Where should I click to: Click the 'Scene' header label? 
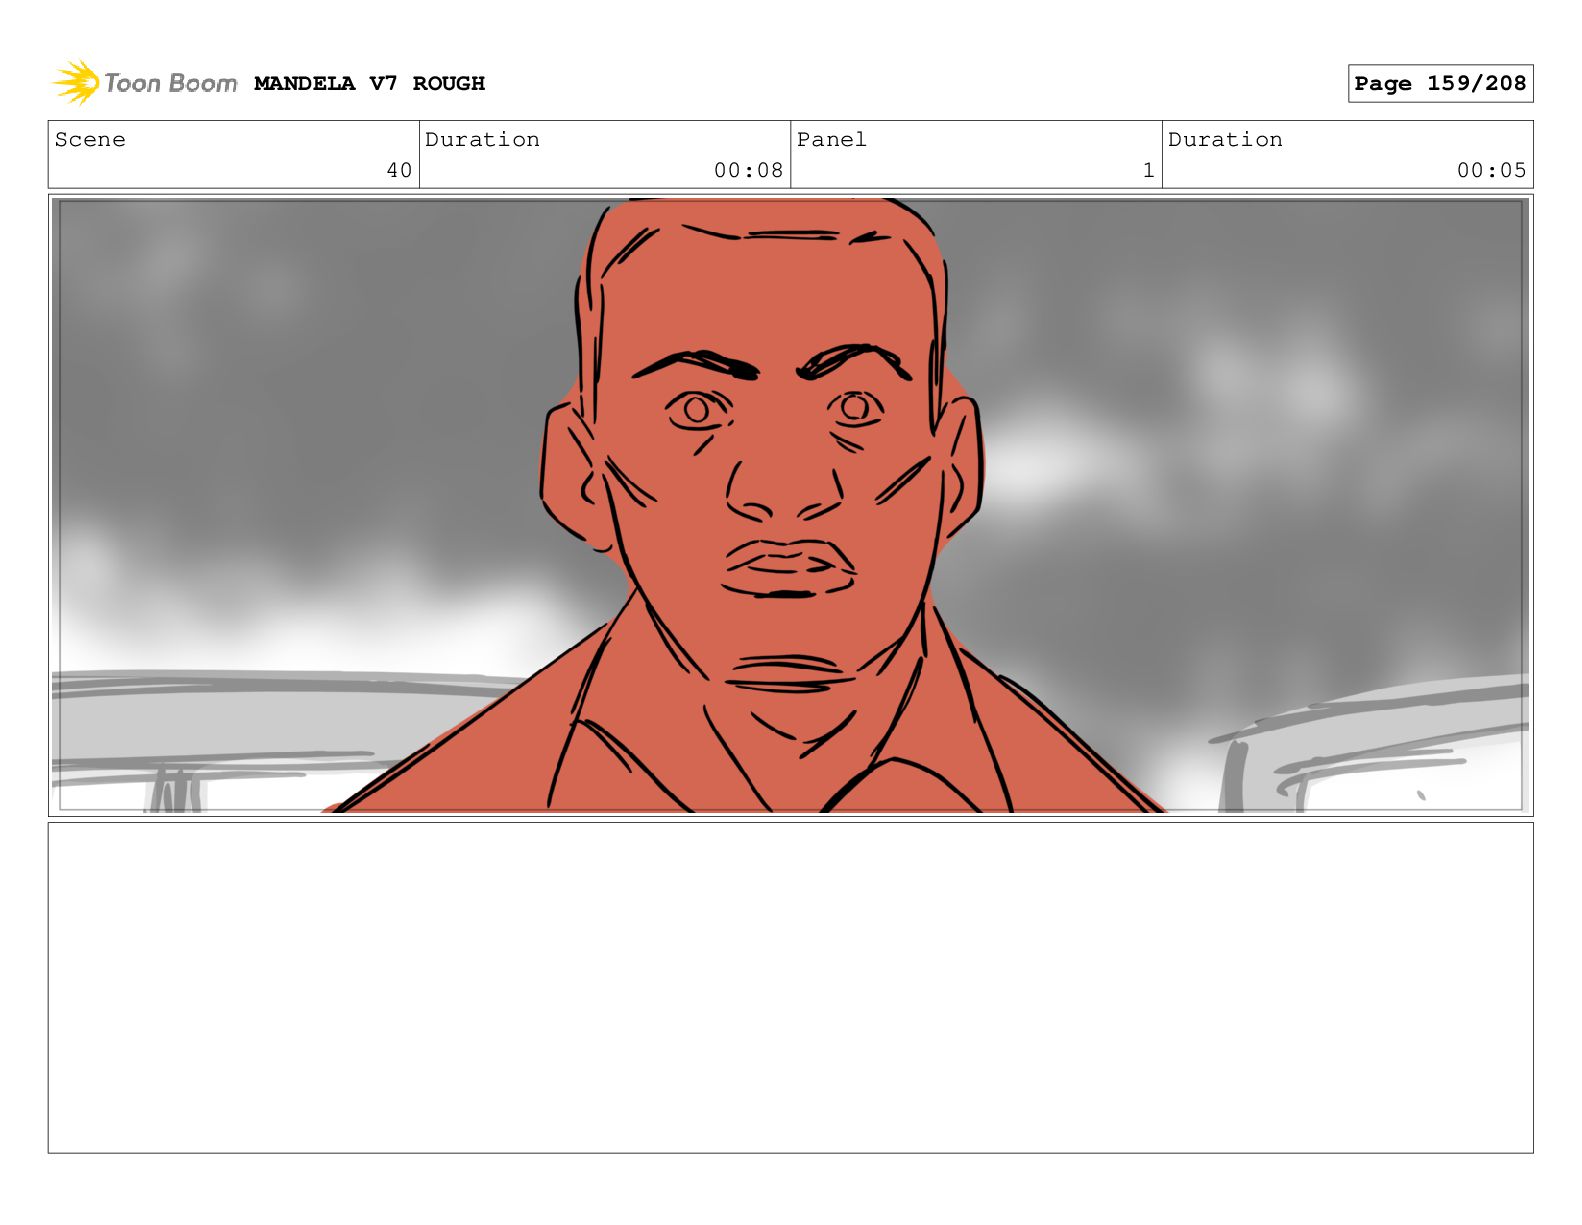pos(90,140)
